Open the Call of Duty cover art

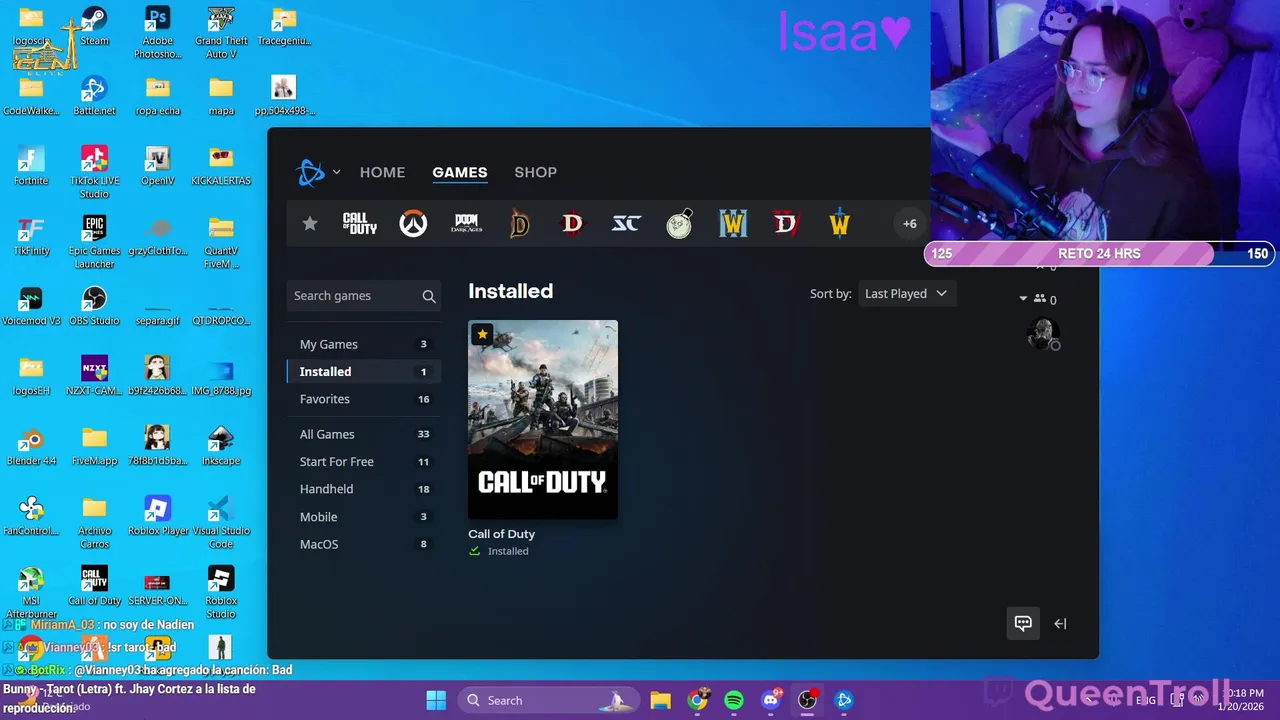(543, 420)
